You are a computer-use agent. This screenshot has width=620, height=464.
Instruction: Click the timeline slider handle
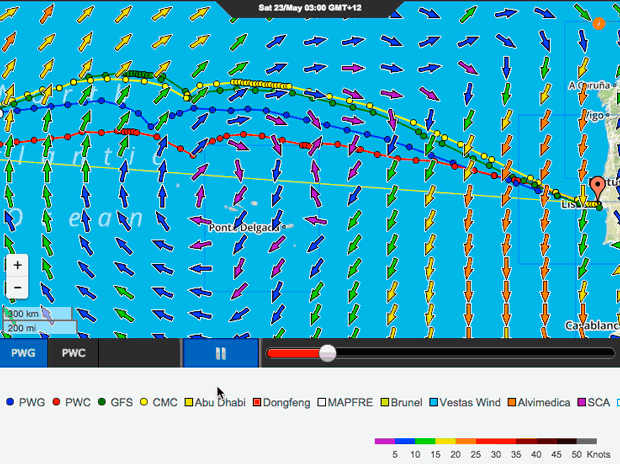pos(328,353)
